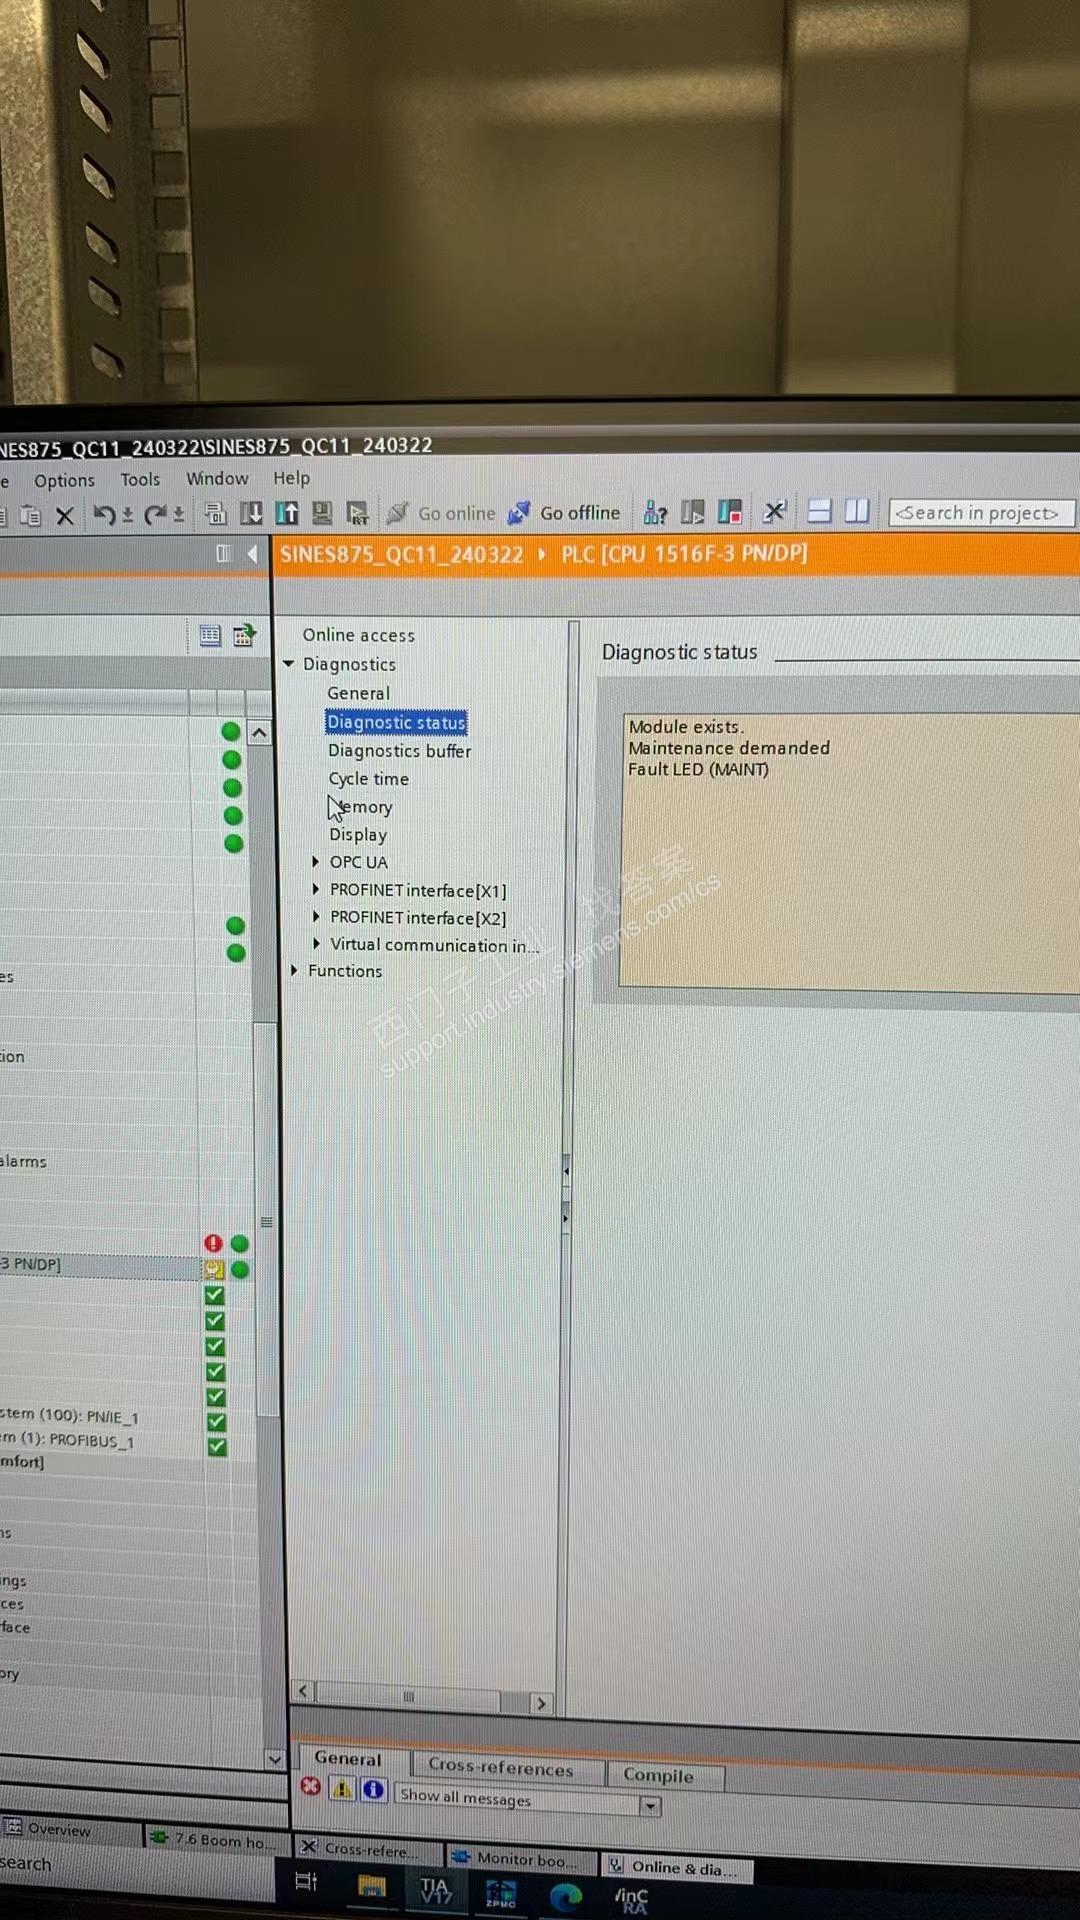Click Task View taskbar icon
1080x1920 pixels.
pyautogui.click(x=307, y=1882)
